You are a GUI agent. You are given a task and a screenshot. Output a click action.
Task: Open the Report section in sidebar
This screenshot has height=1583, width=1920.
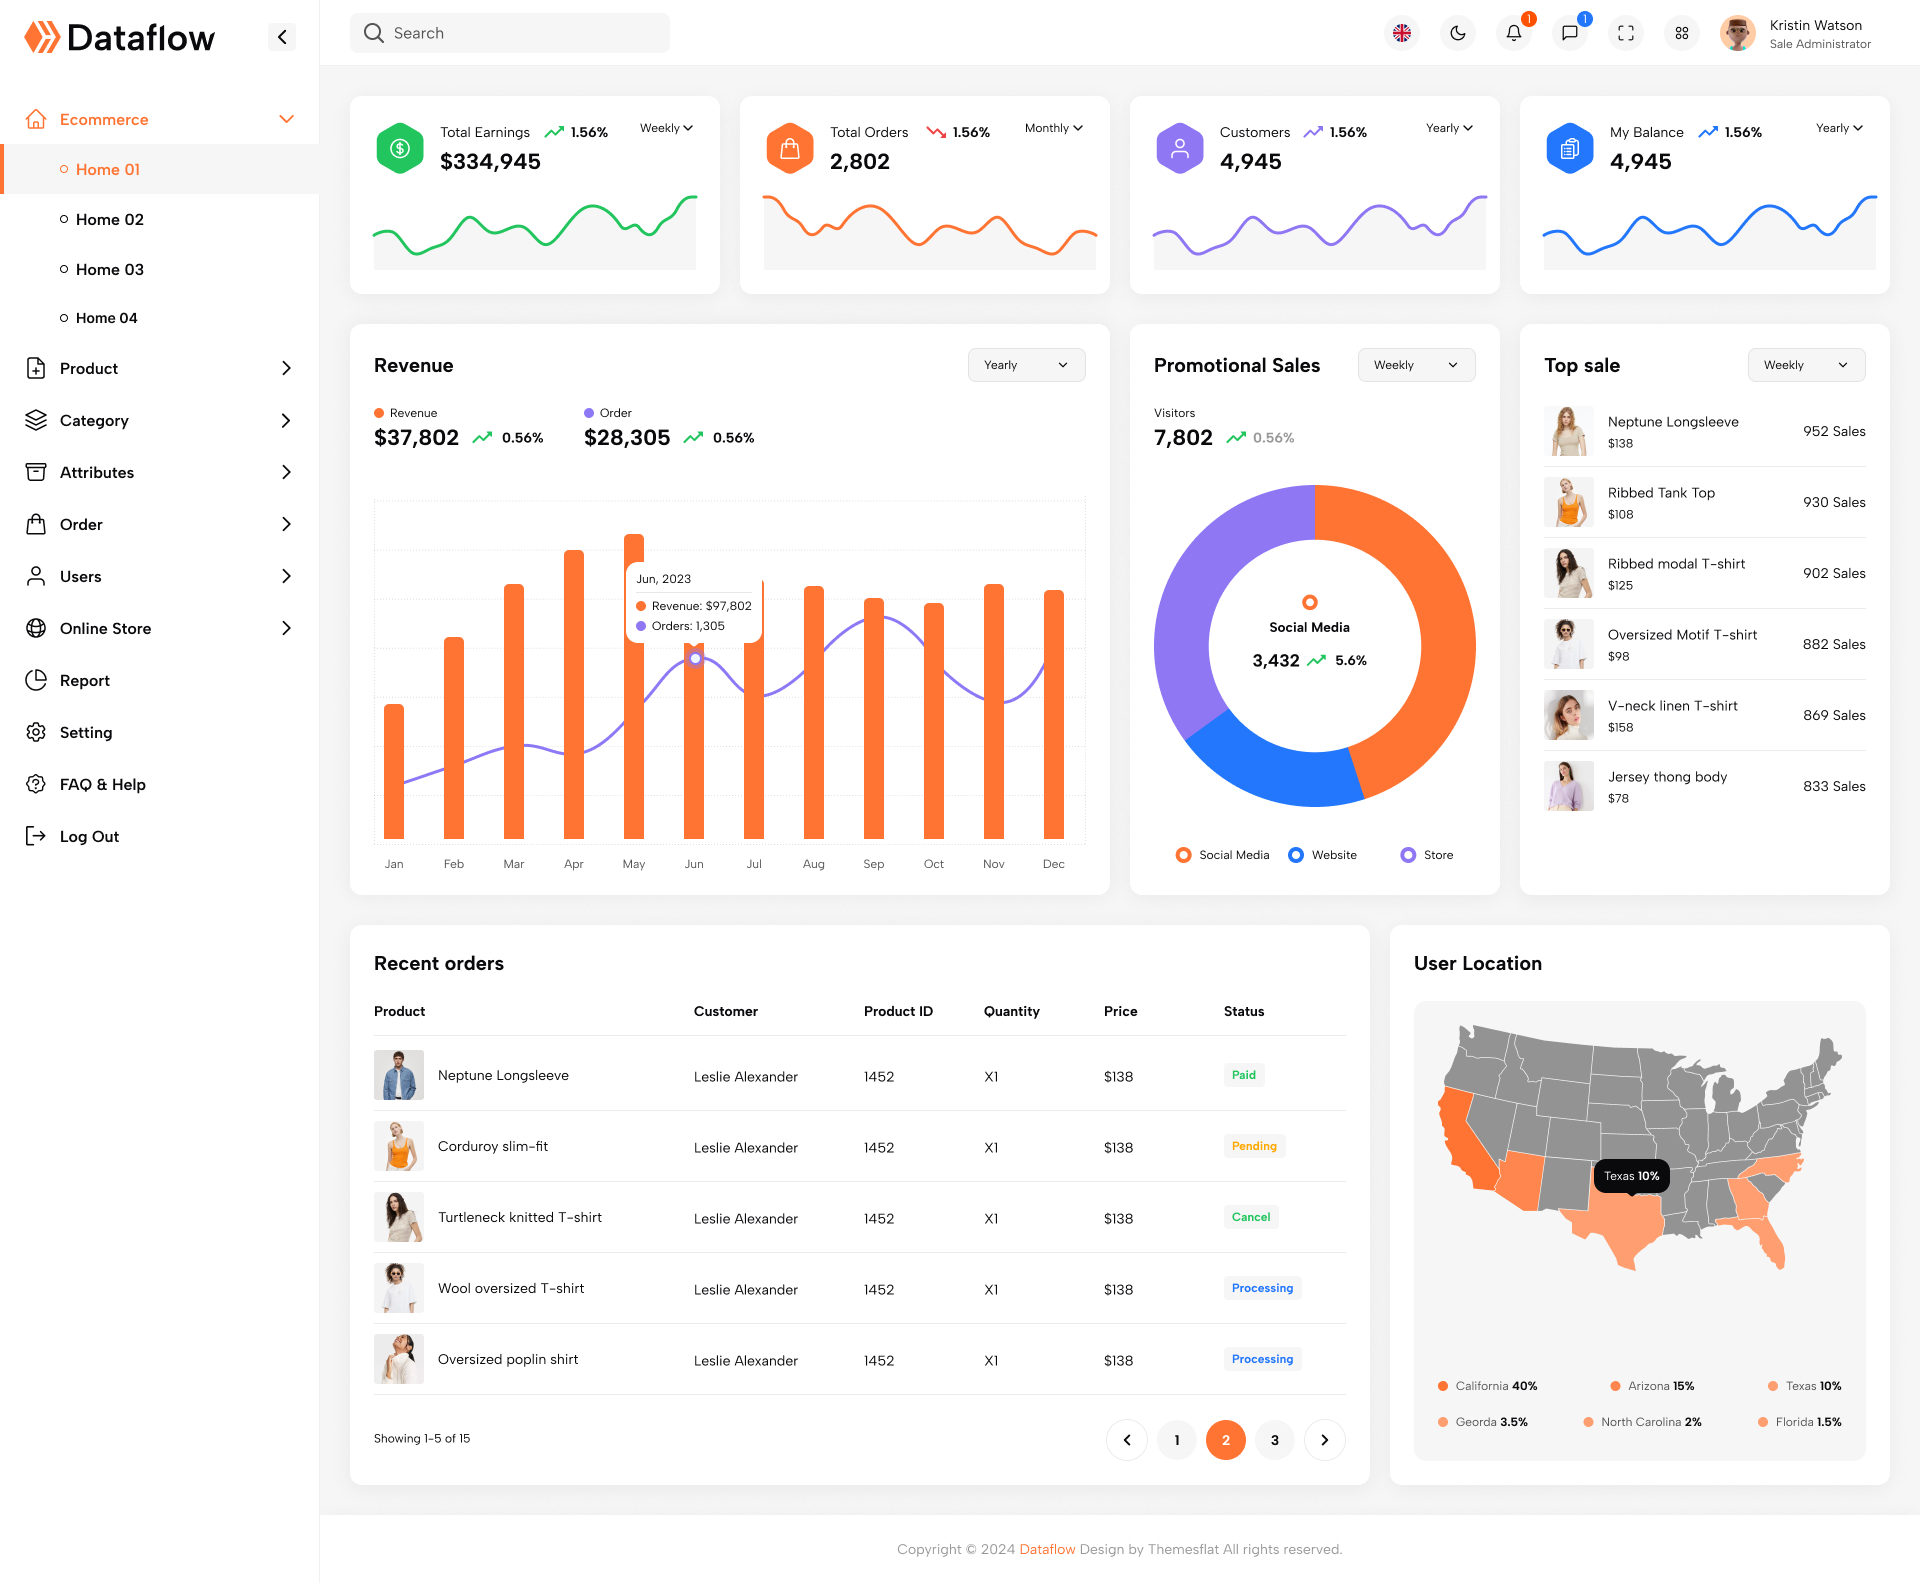pyautogui.click(x=84, y=680)
